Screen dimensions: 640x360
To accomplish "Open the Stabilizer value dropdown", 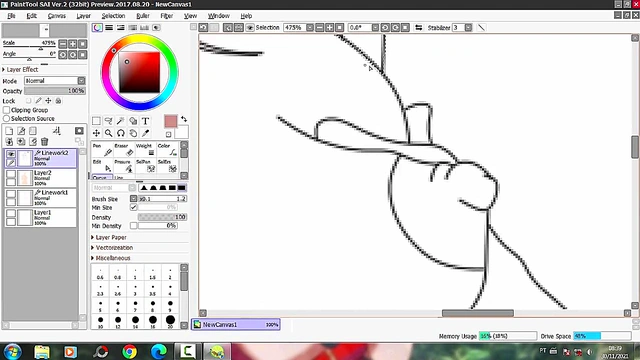I will pyautogui.click(x=468, y=27).
